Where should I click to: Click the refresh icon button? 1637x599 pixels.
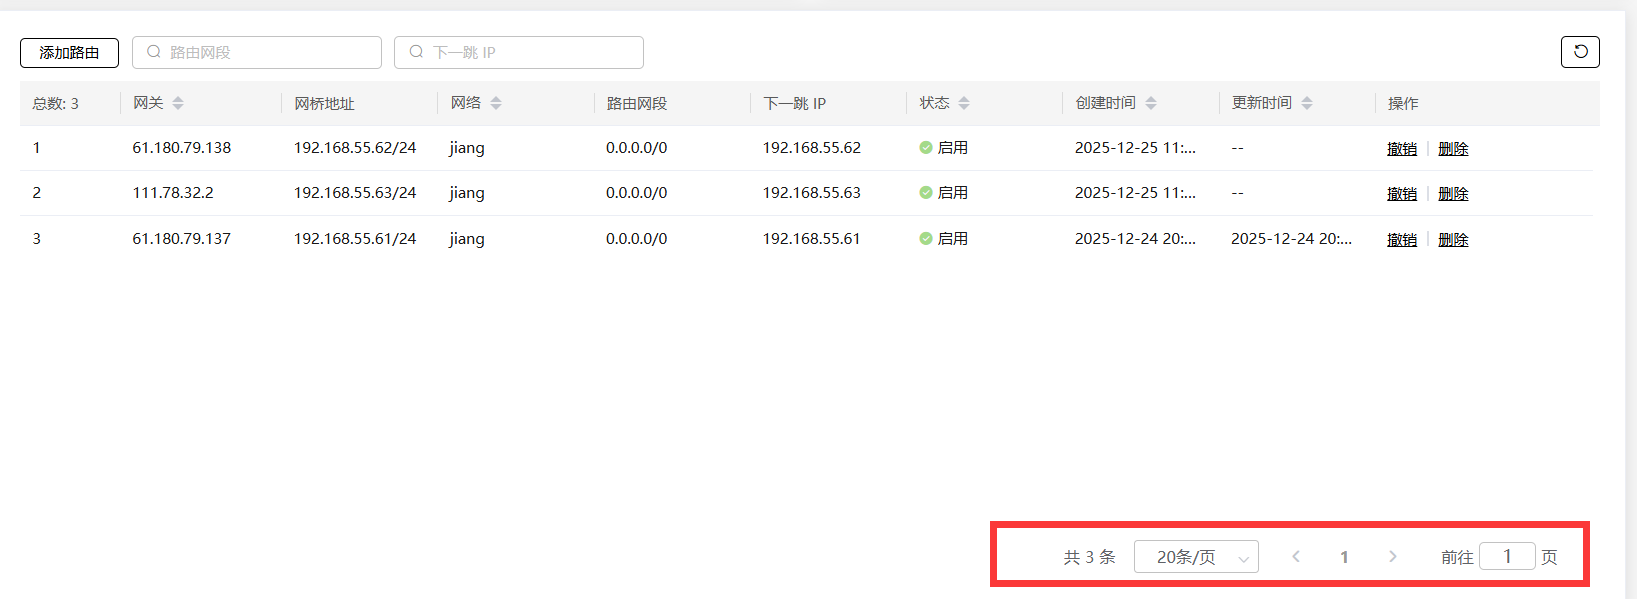(1580, 52)
